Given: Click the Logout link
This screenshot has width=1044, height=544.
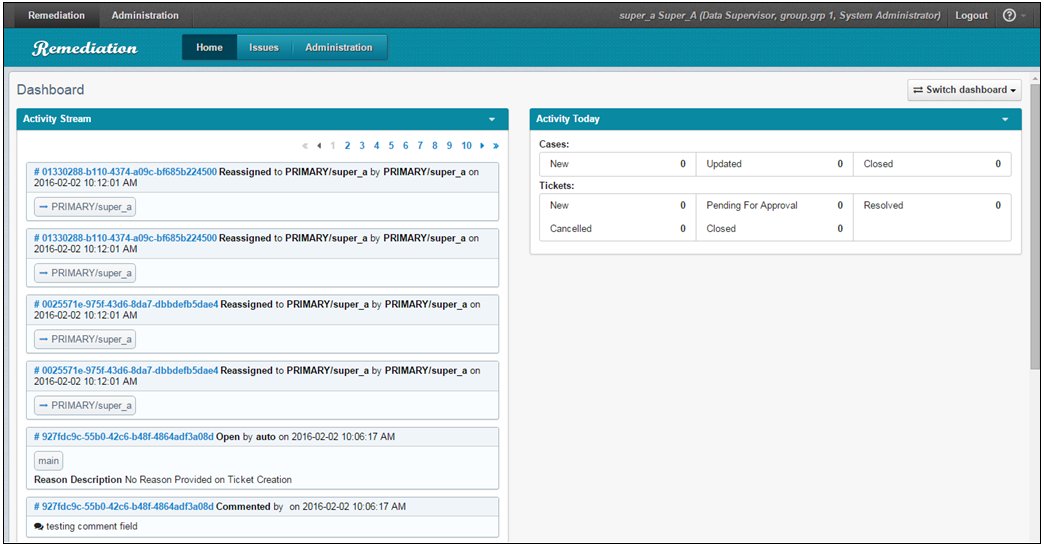Looking at the screenshot, I should 971,15.
